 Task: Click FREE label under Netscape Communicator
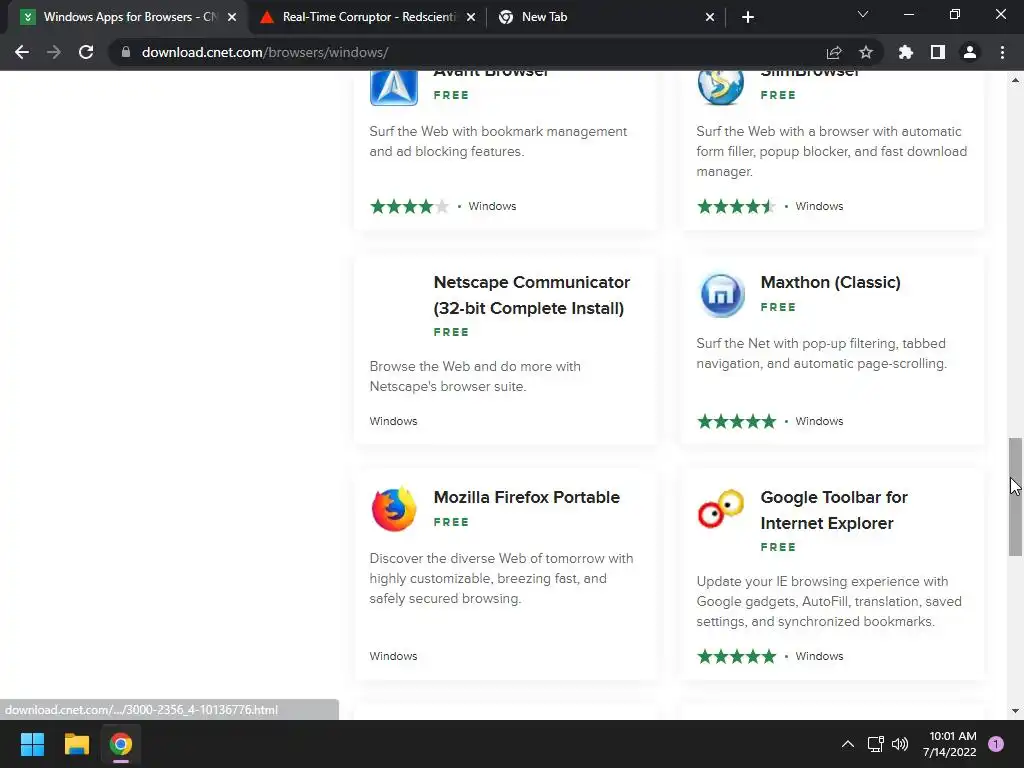coord(451,332)
